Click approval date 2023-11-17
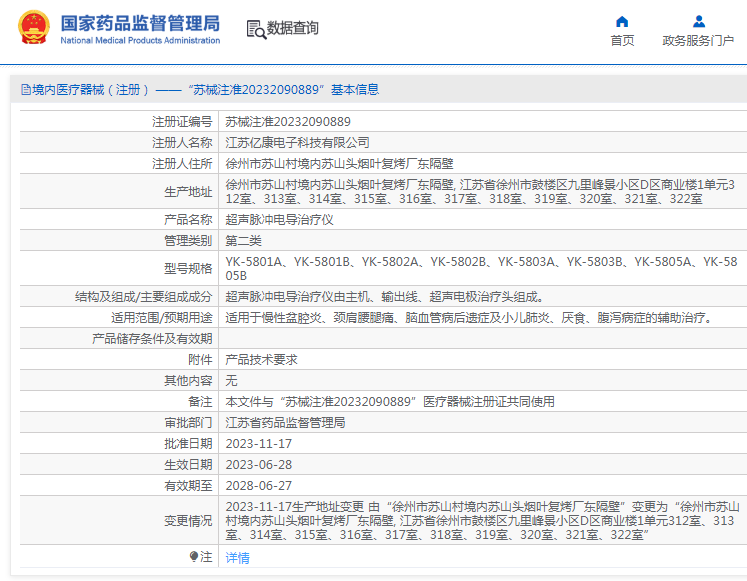The height and width of the screenshot is (581, 747). (x=258, y=443)
